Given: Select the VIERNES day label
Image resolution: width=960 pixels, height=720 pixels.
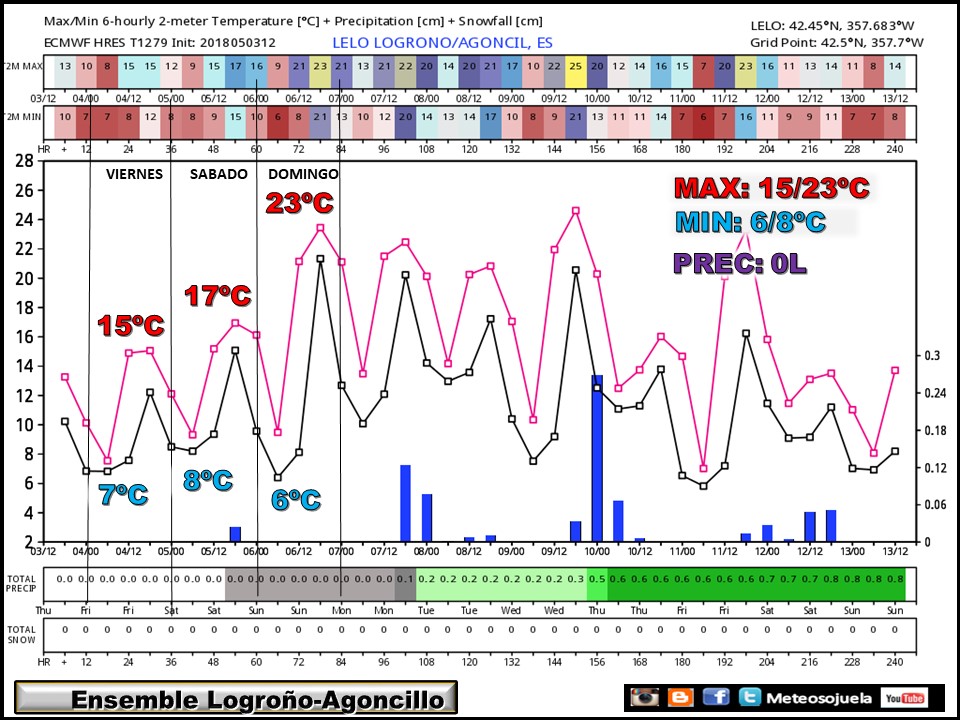Looking at the screenshot, I should 134,174.
